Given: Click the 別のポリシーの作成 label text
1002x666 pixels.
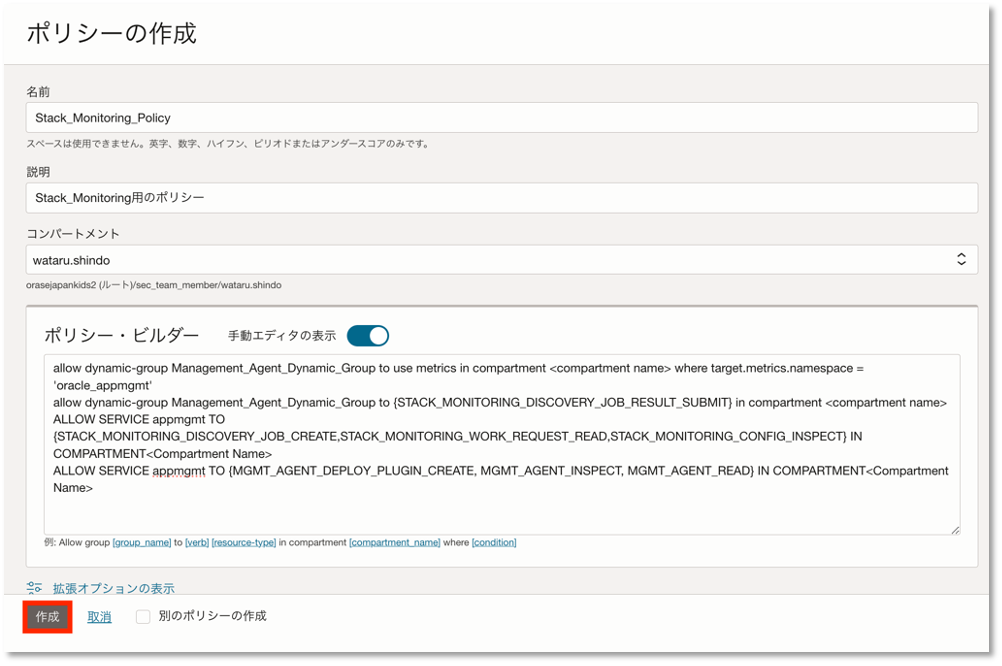Looking at the screenshot, I should point(212,617).
